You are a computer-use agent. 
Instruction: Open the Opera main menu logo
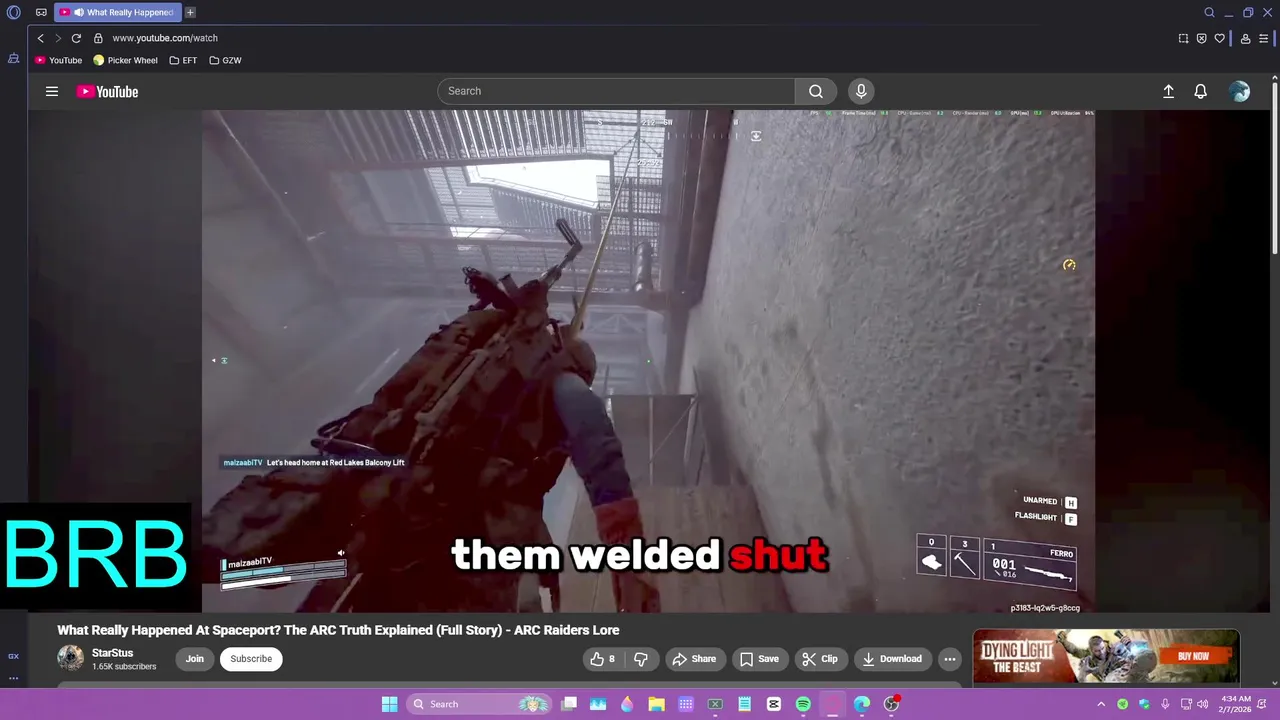[14, 12]
